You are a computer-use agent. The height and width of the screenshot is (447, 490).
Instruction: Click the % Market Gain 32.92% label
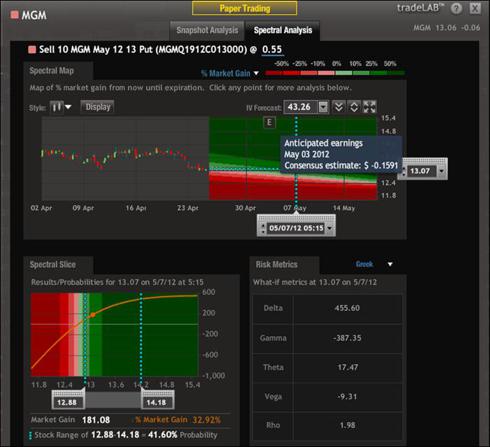178,420
